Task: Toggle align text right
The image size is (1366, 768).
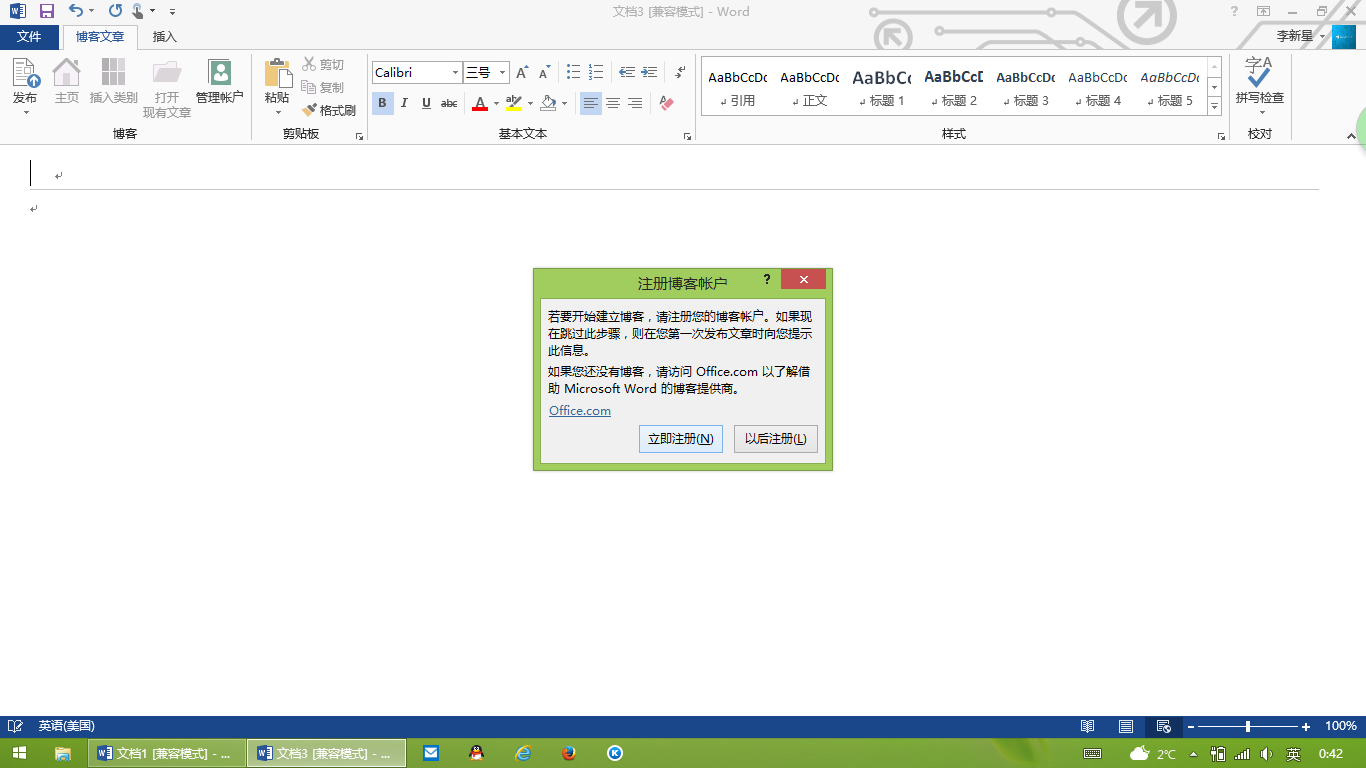Action: [635, 103]
